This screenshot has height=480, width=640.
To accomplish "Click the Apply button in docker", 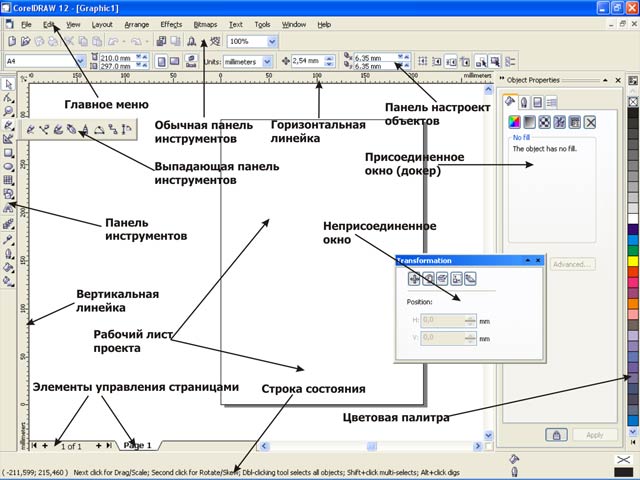I will pos(595,435).
